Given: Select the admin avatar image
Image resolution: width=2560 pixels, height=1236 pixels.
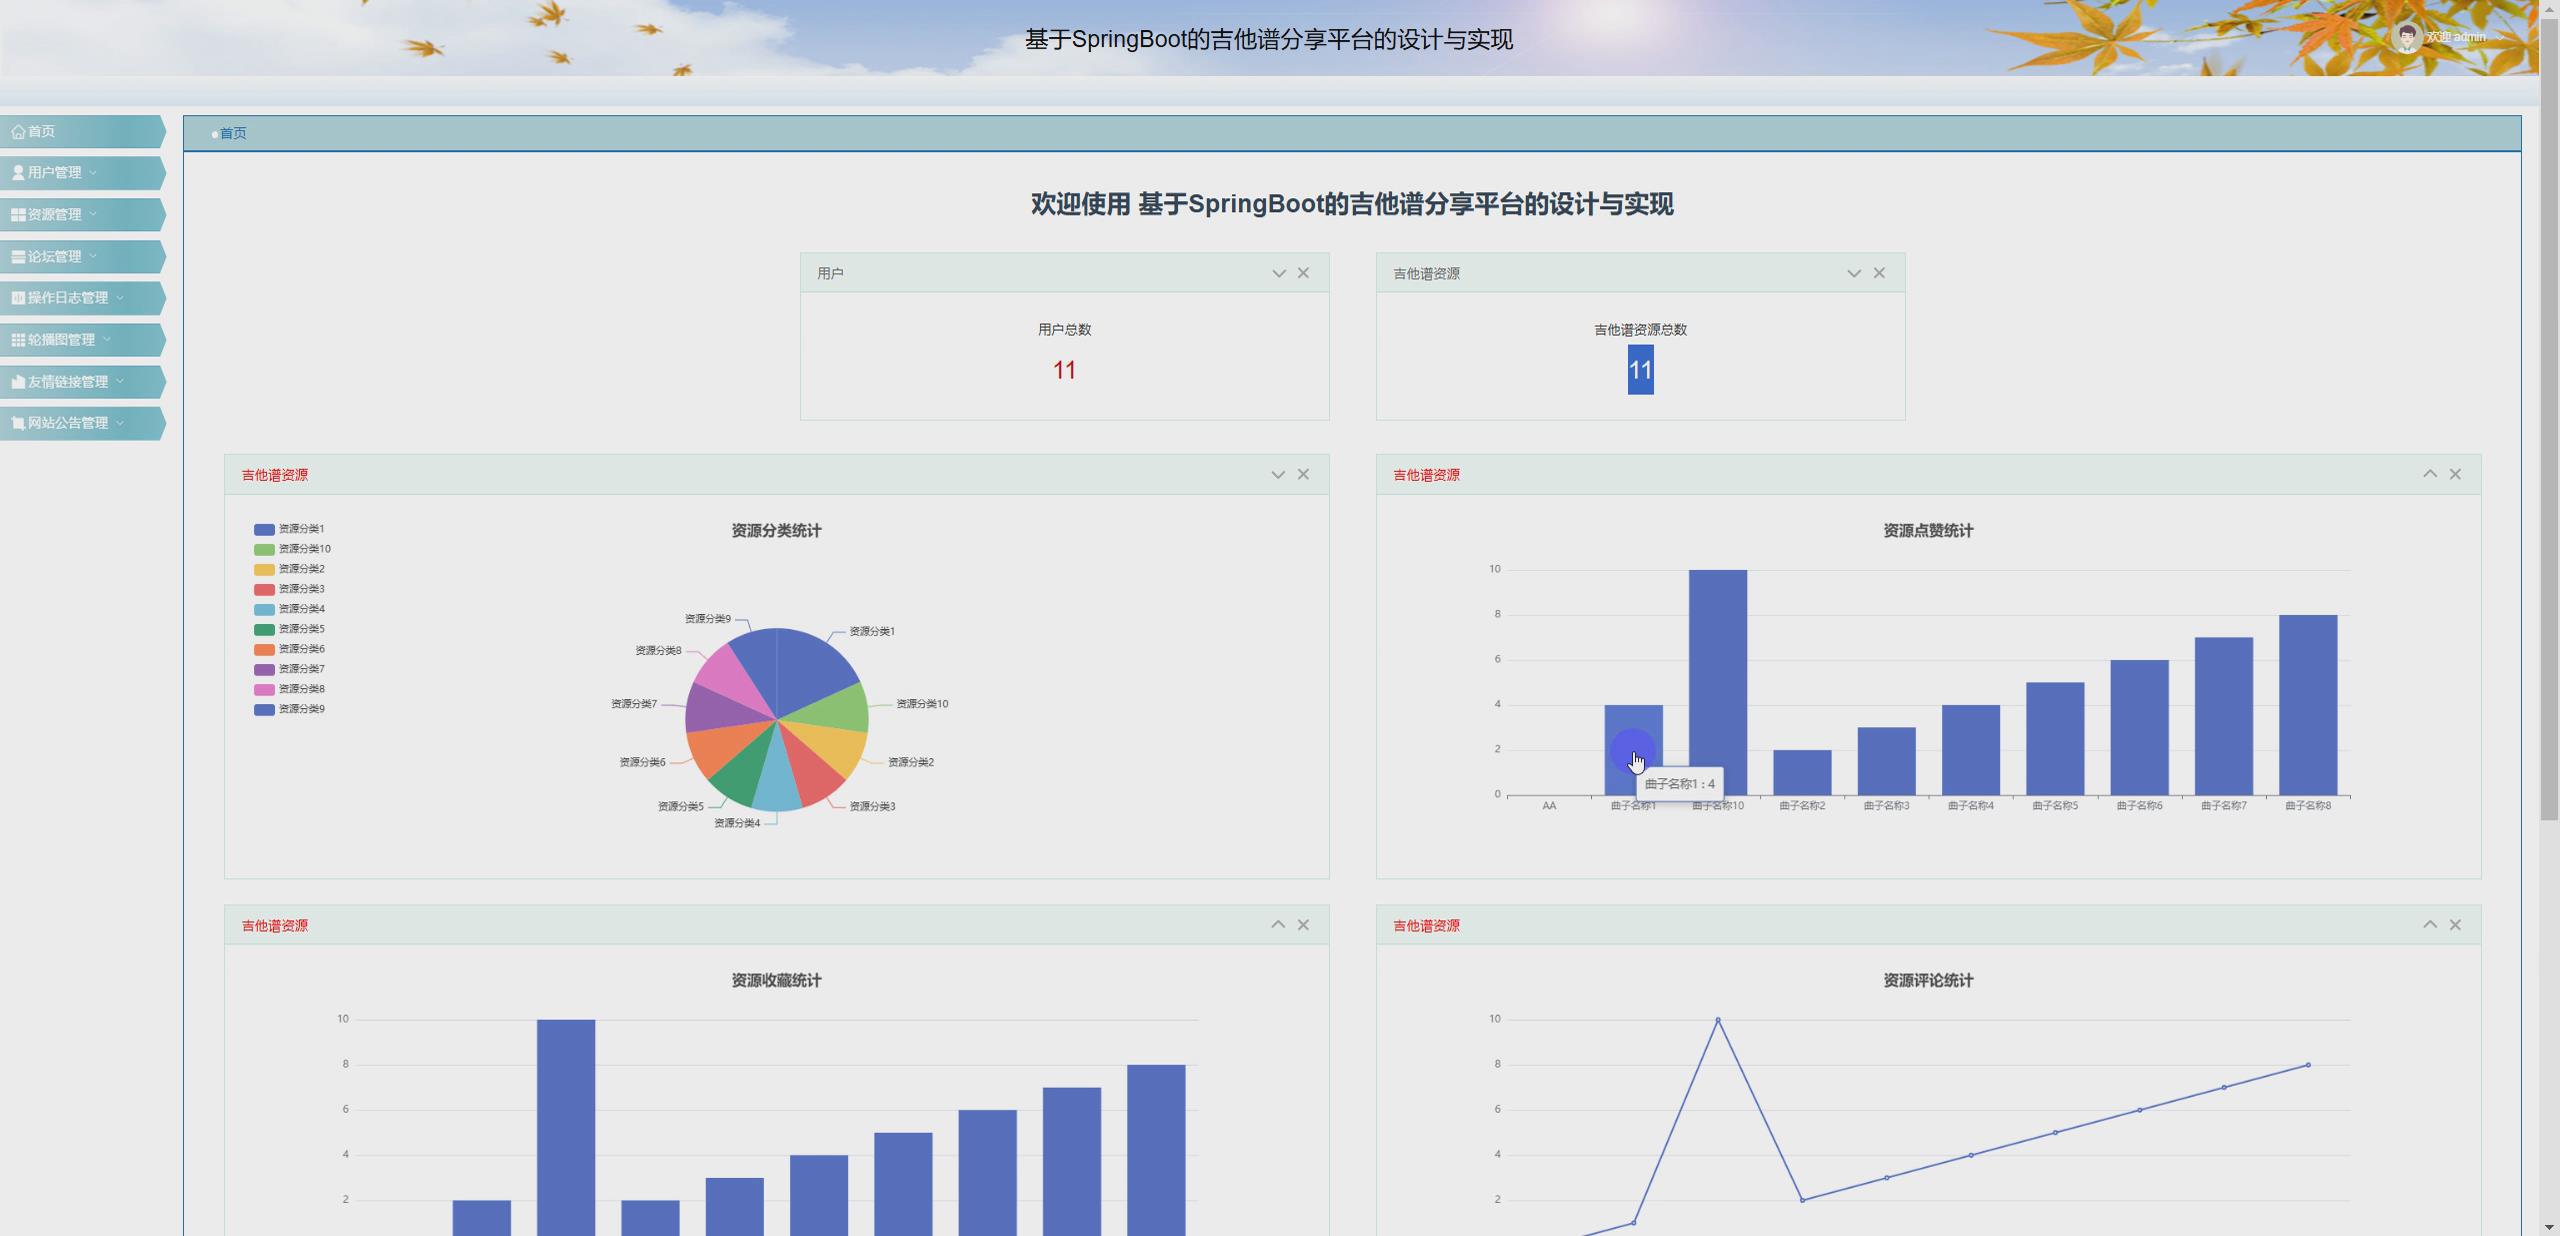Looking at the screenshot, I should click(2407, 38).
